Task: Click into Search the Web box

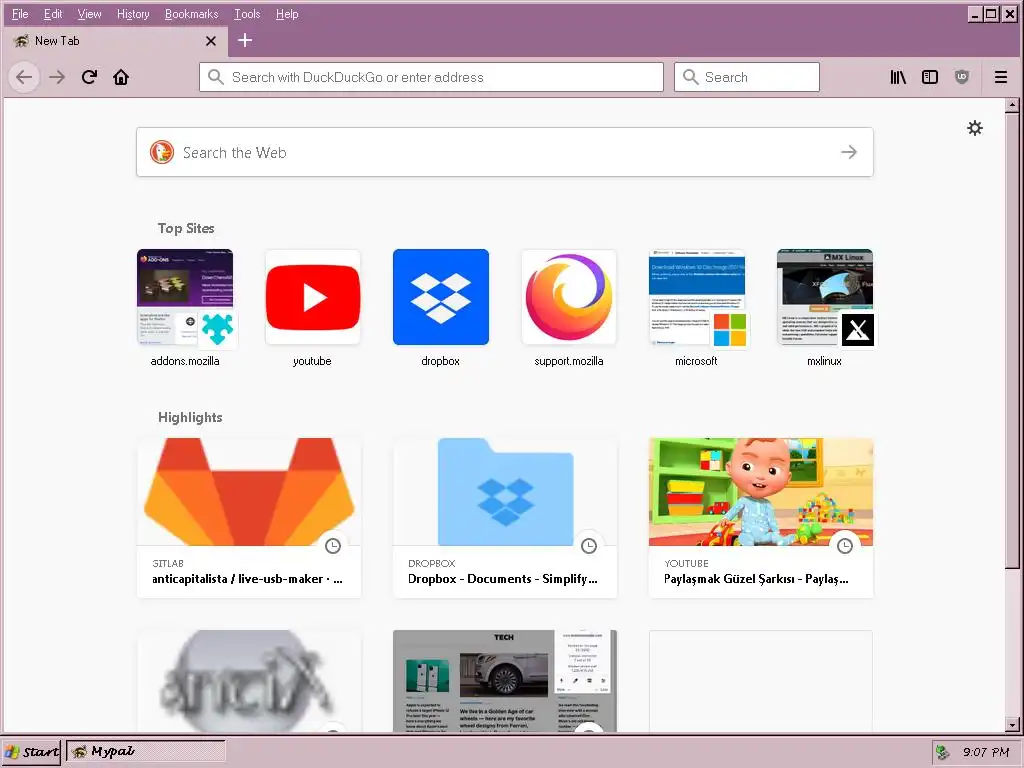Action: pyautogui.click(x=505, y=152)
